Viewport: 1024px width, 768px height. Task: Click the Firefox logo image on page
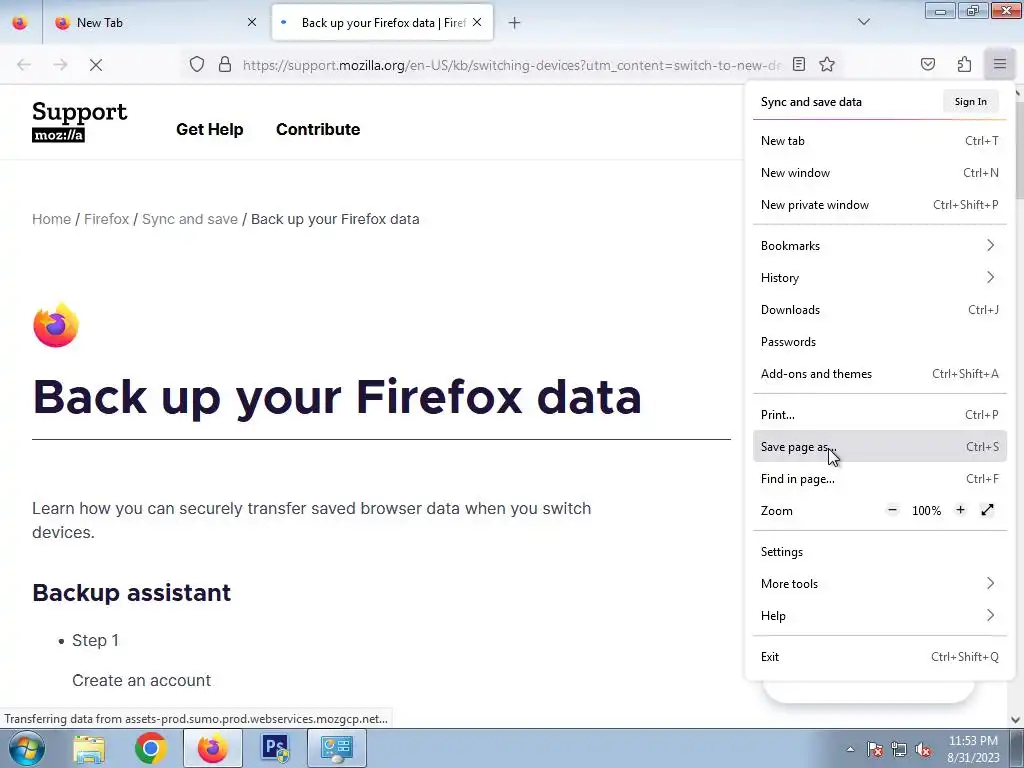56,325
